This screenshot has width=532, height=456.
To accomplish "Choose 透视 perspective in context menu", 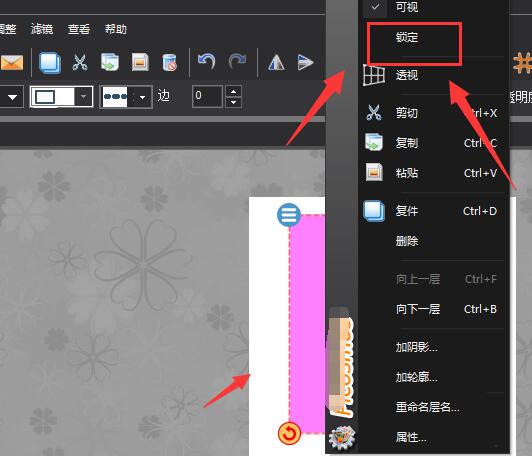I will 434,75.
